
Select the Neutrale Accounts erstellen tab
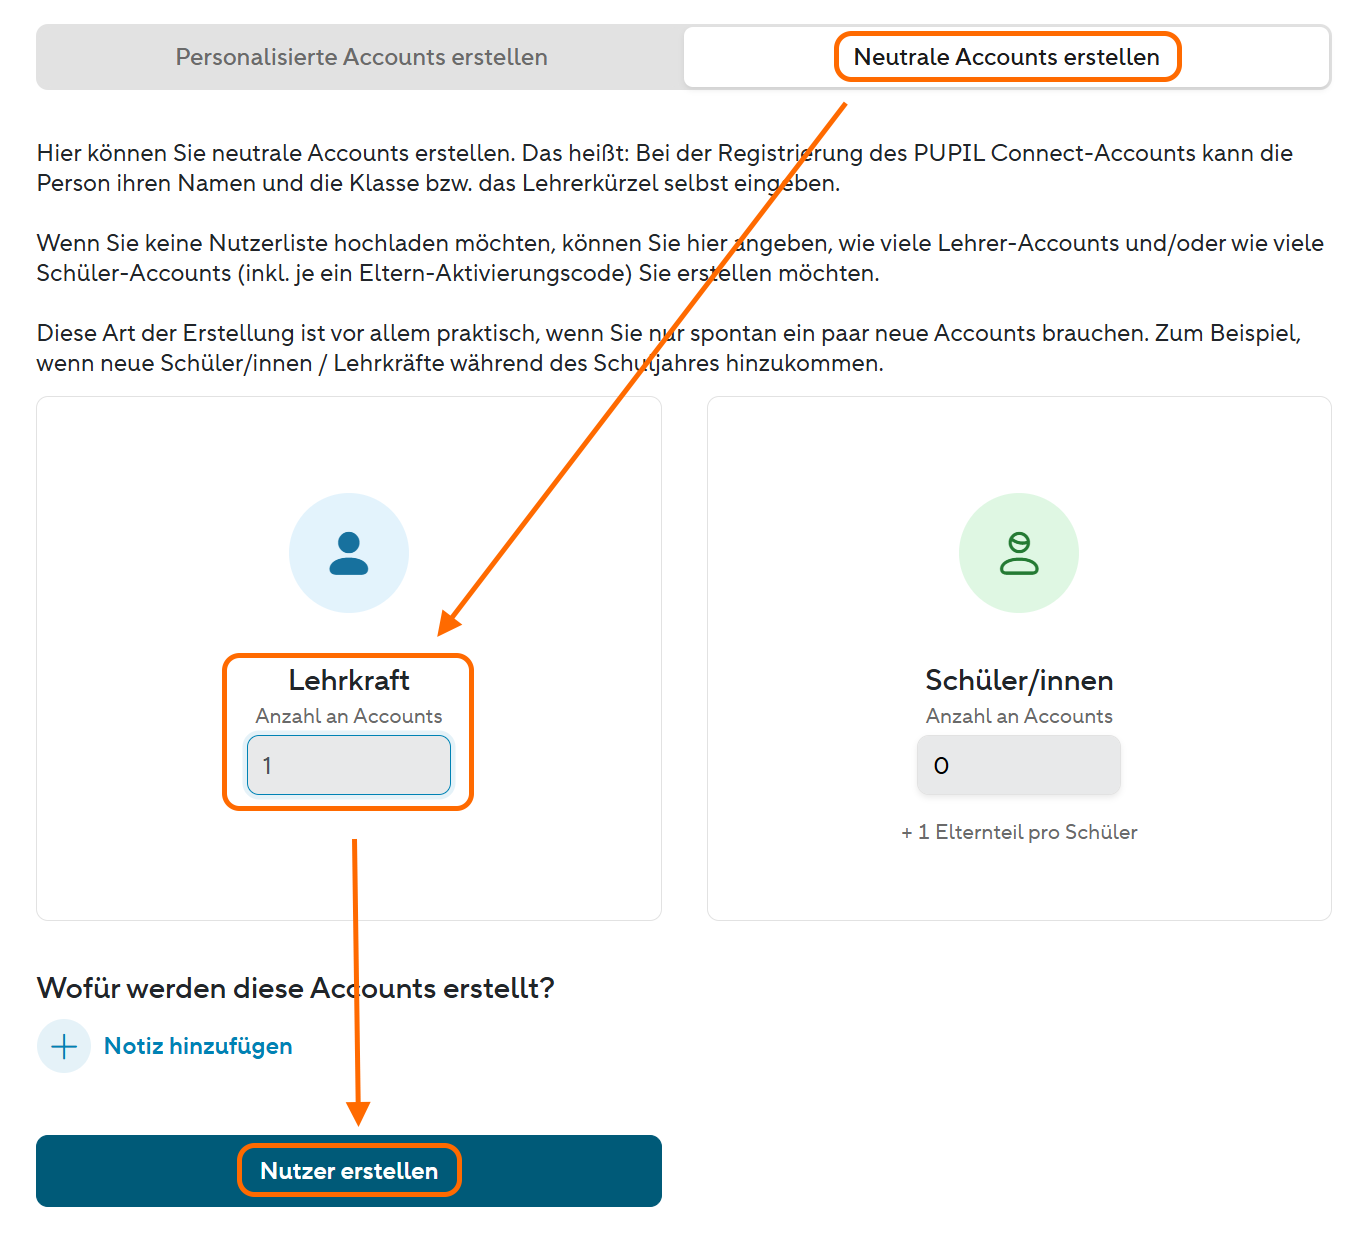1006,57
